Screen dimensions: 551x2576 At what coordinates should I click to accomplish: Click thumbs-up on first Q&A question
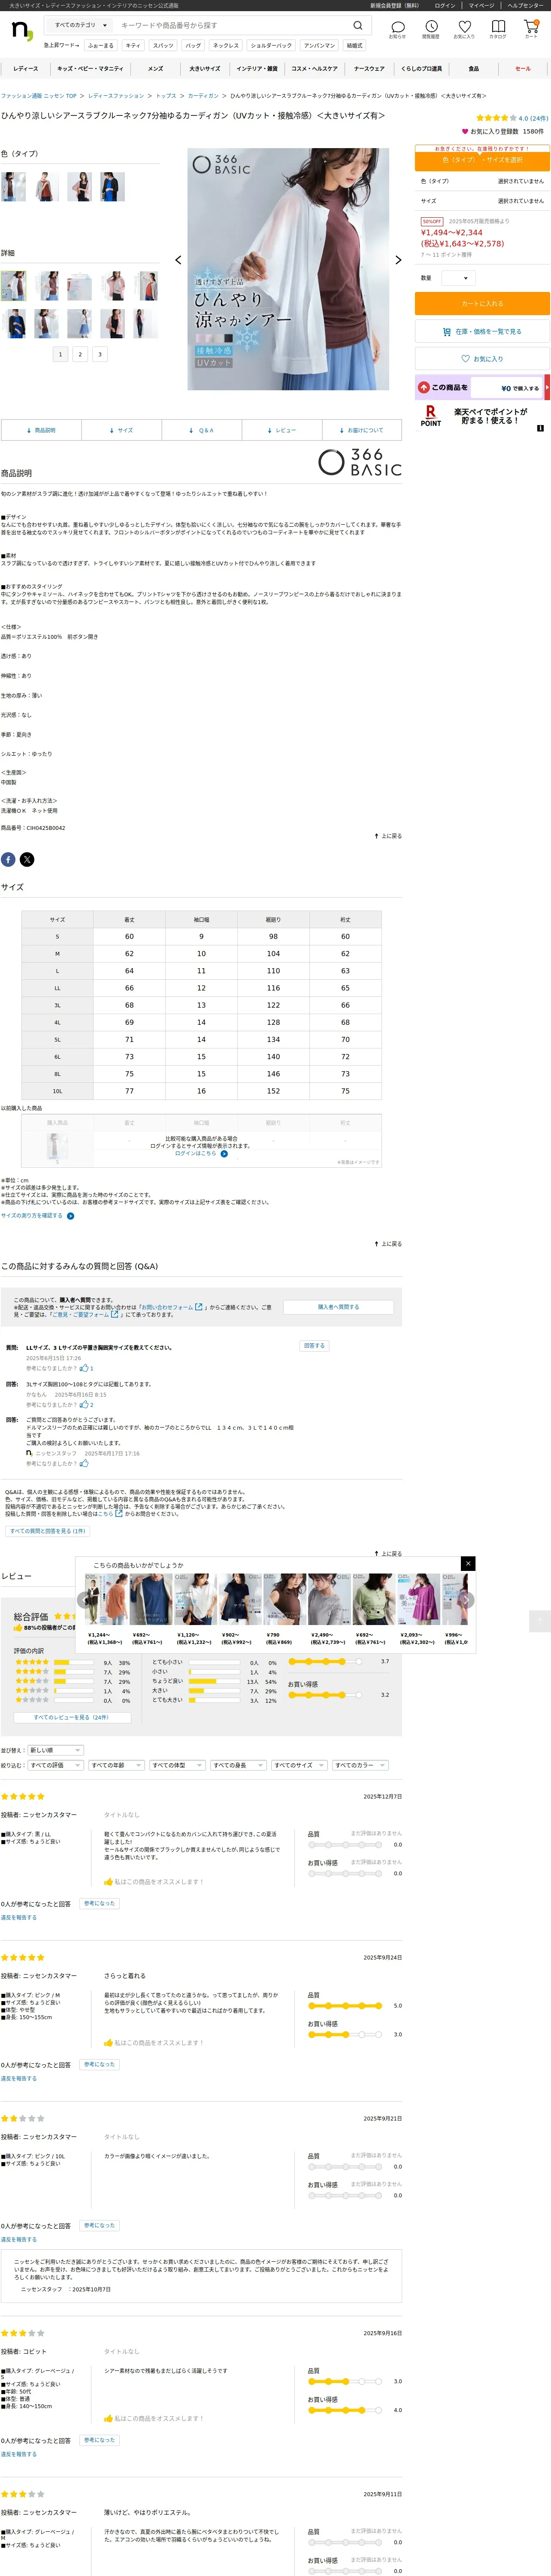point(84,1368)
